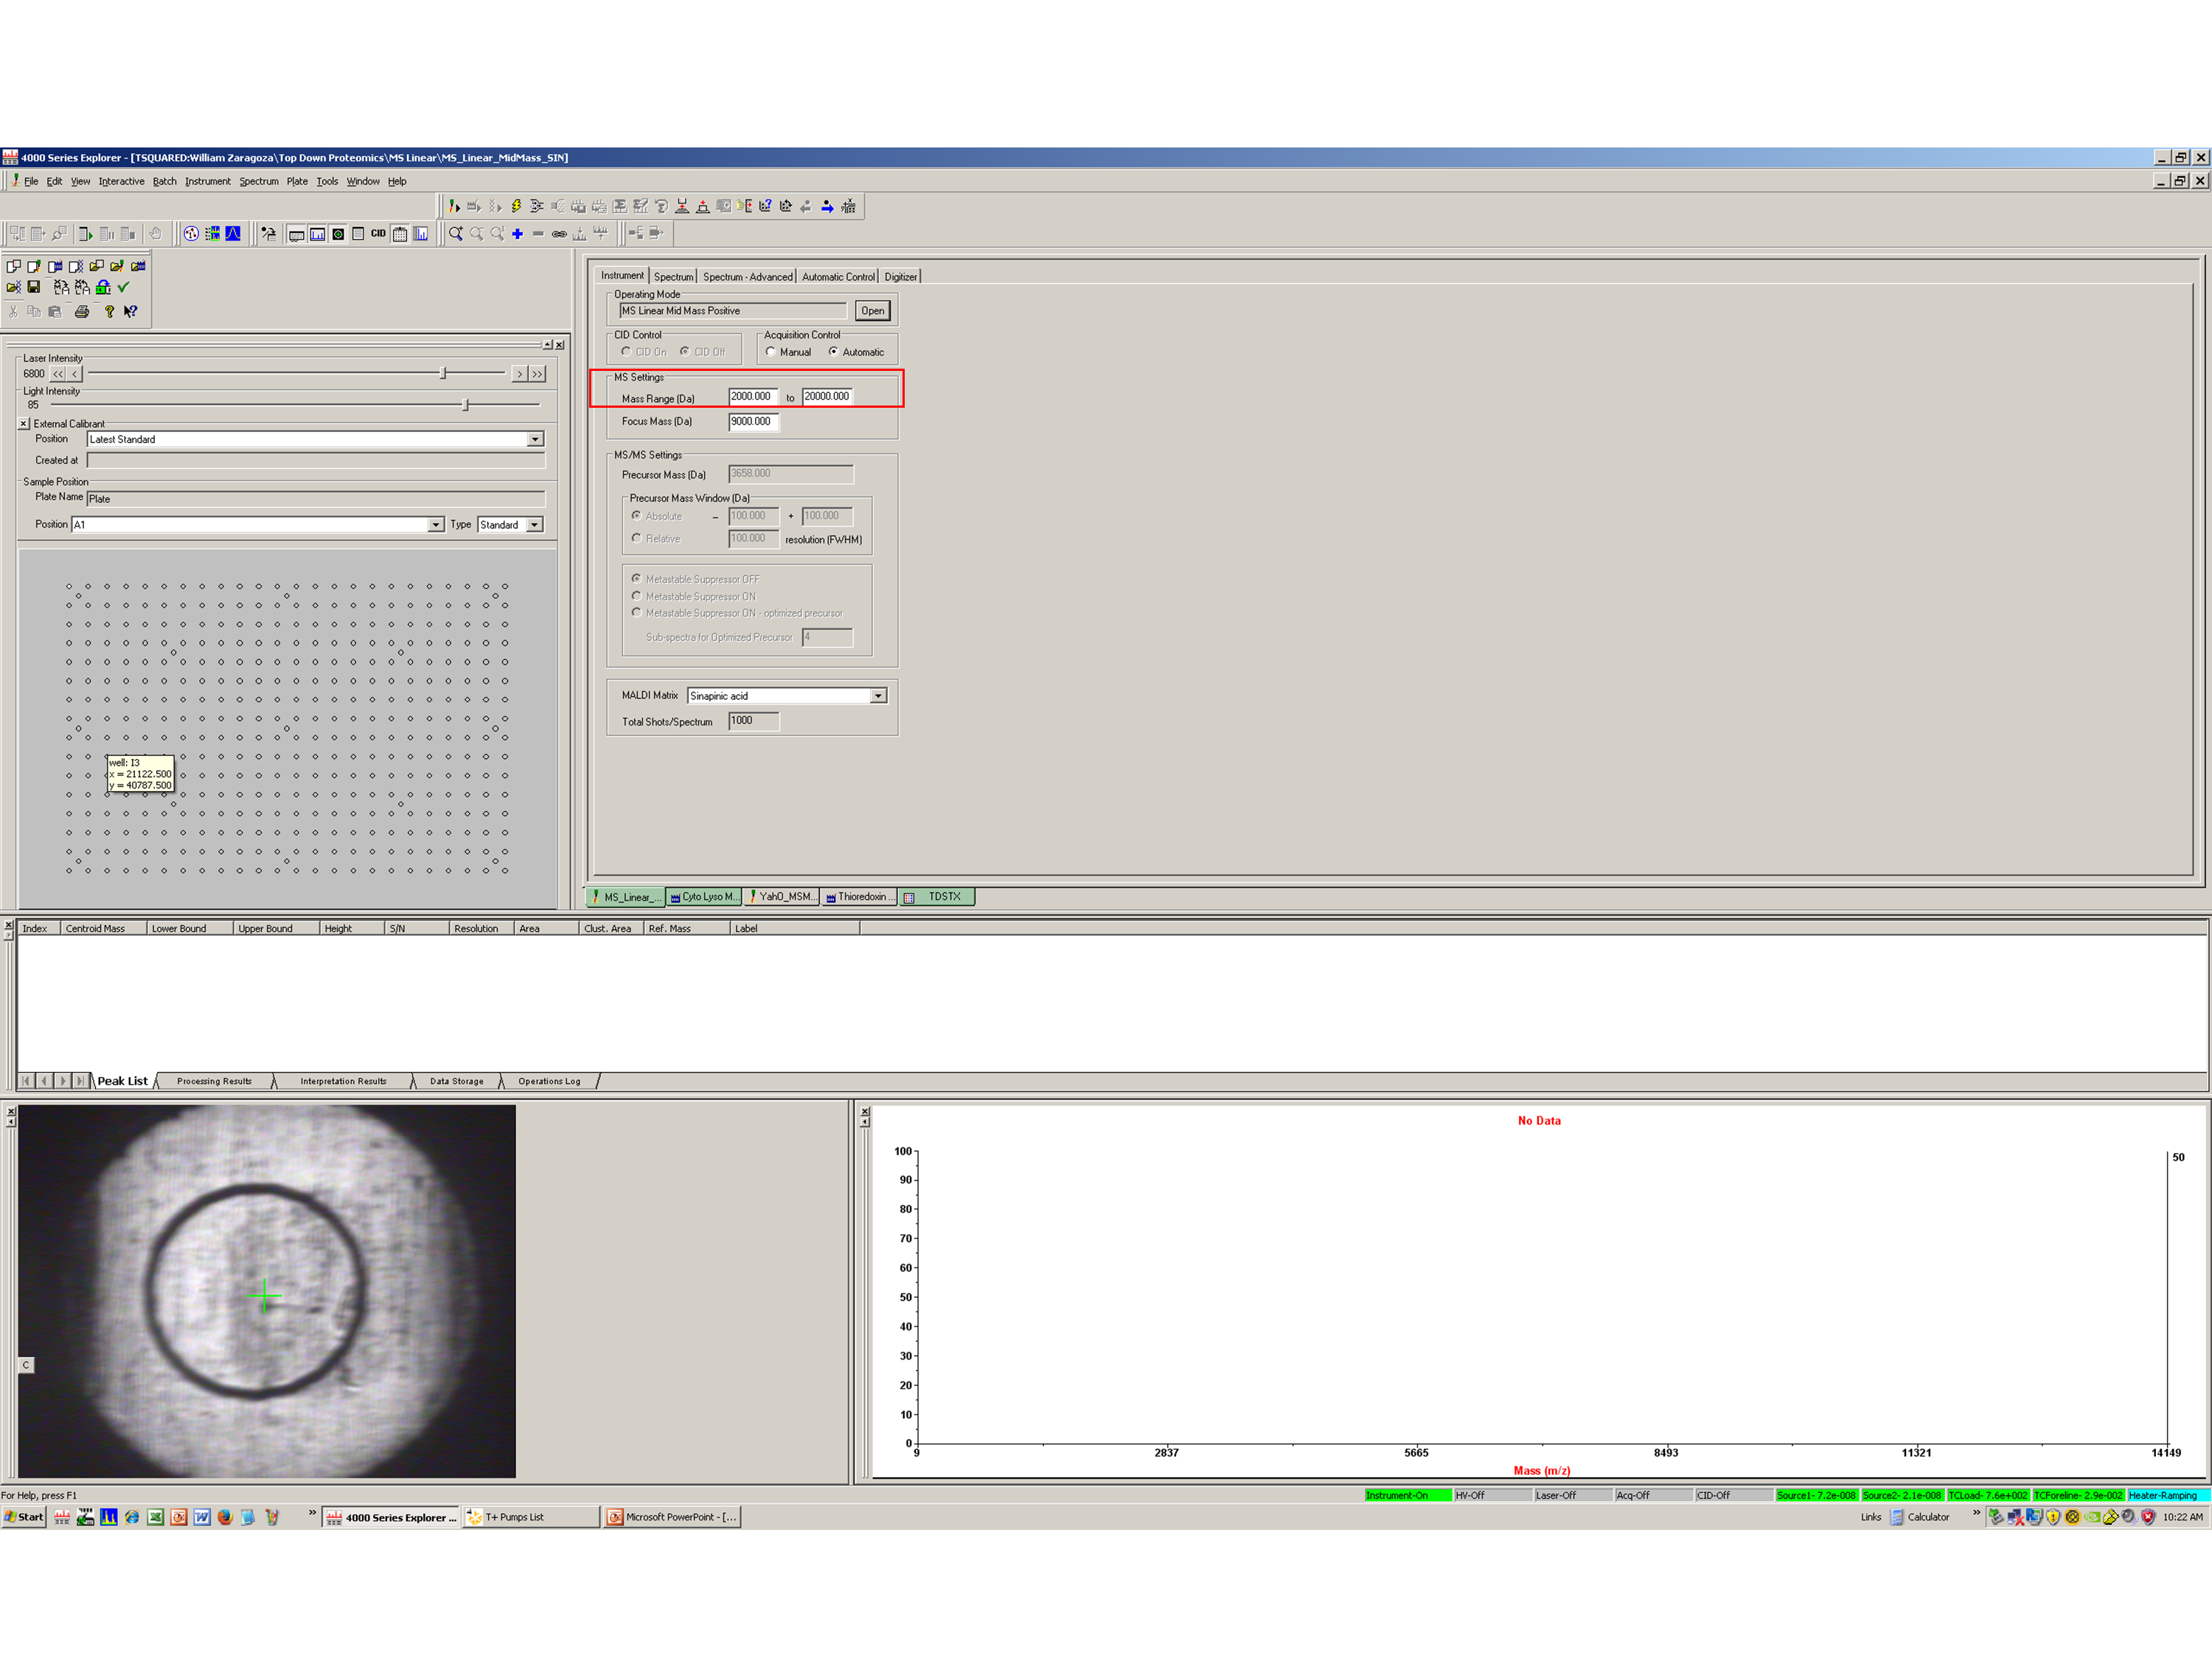Click the green checkmark icon

124,287
